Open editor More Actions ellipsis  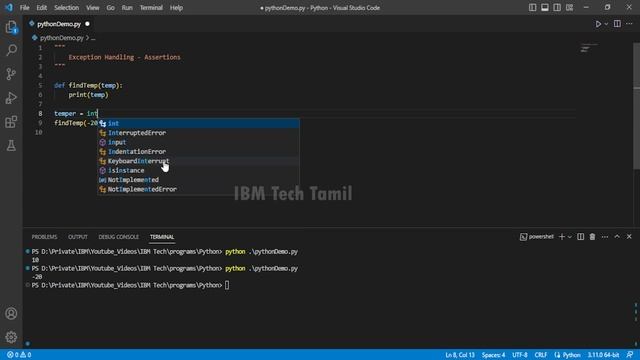click(629, 24)
